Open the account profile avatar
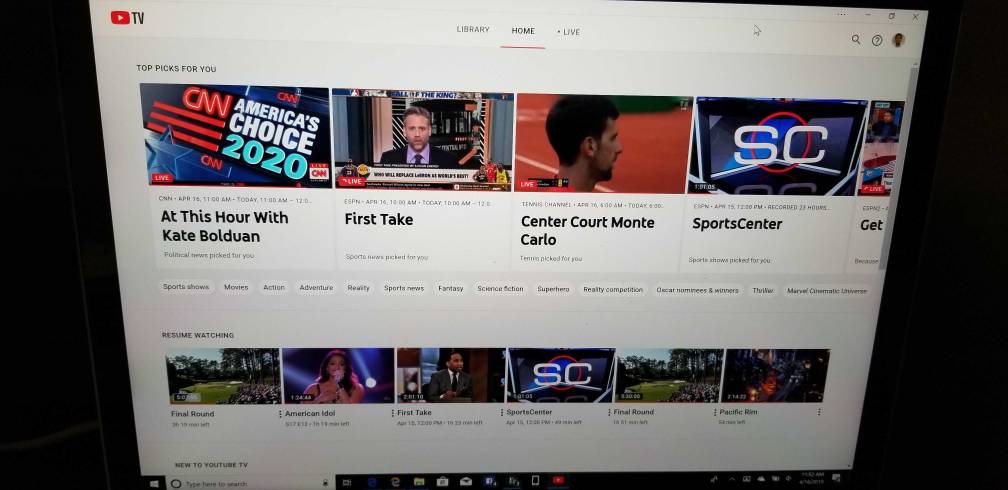This screenshot has height=490, width=1008. point(899,40)
